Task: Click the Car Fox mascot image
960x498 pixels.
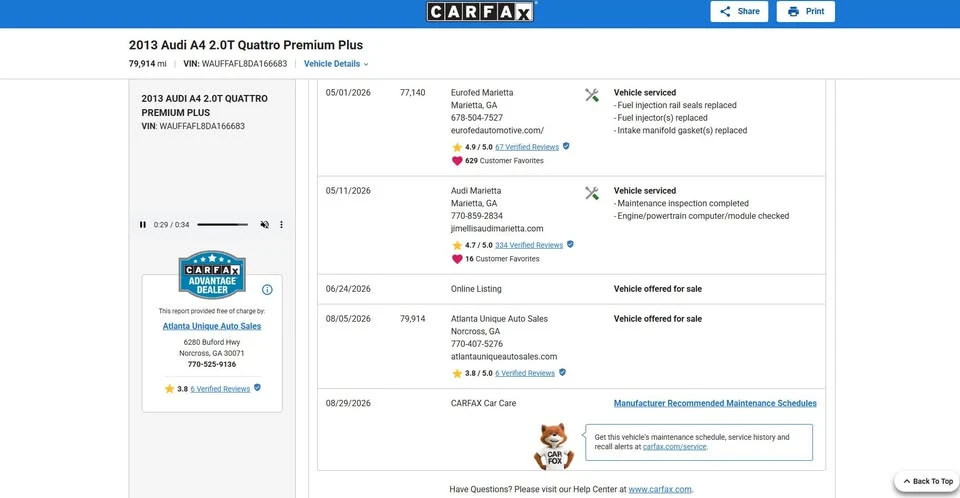Action: click(553, 447)
